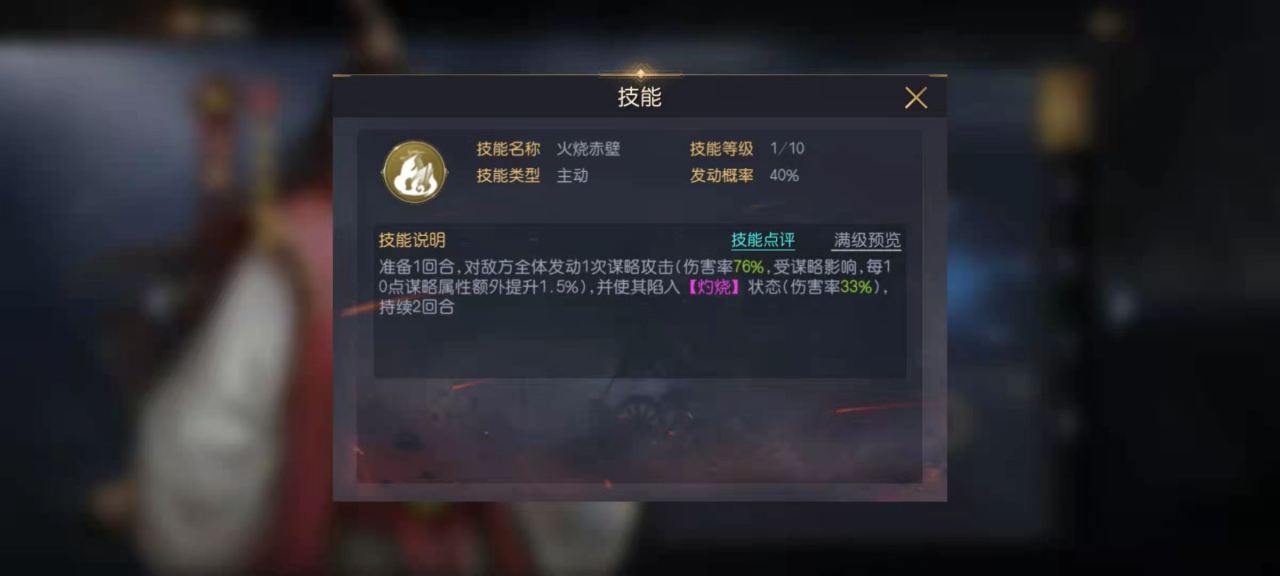
Task: Click the 主动 skill type value
Action: (572, 175)
